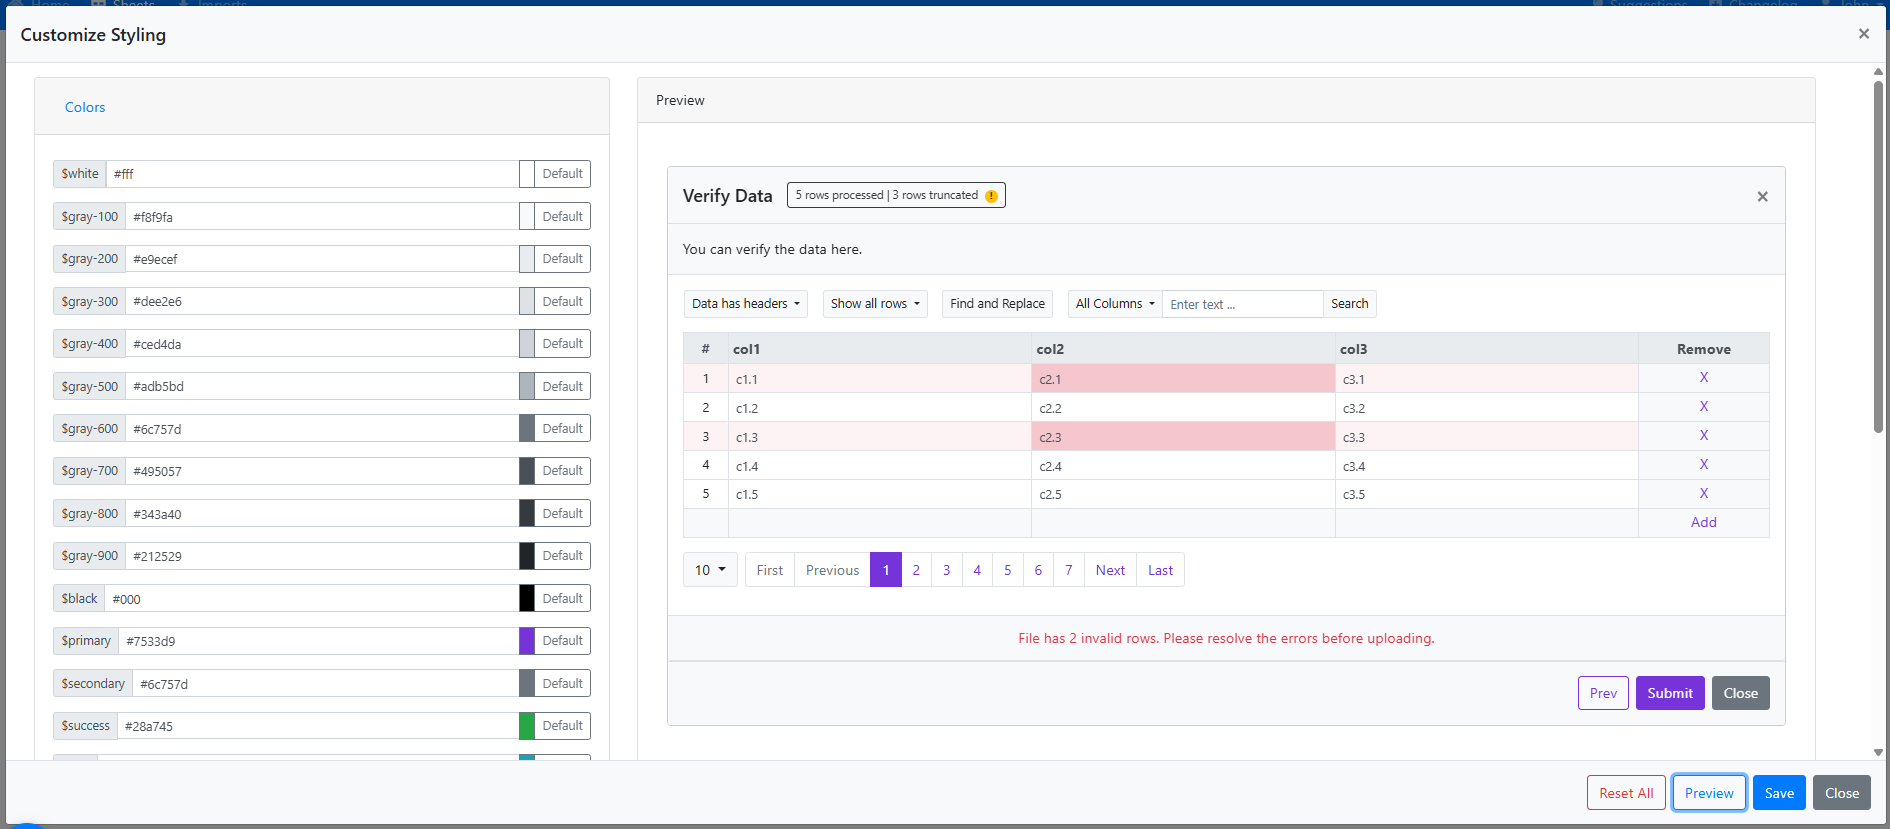The image size is (1890, 829).
Task: Click the Submit button
Action: click(1670, 693)
